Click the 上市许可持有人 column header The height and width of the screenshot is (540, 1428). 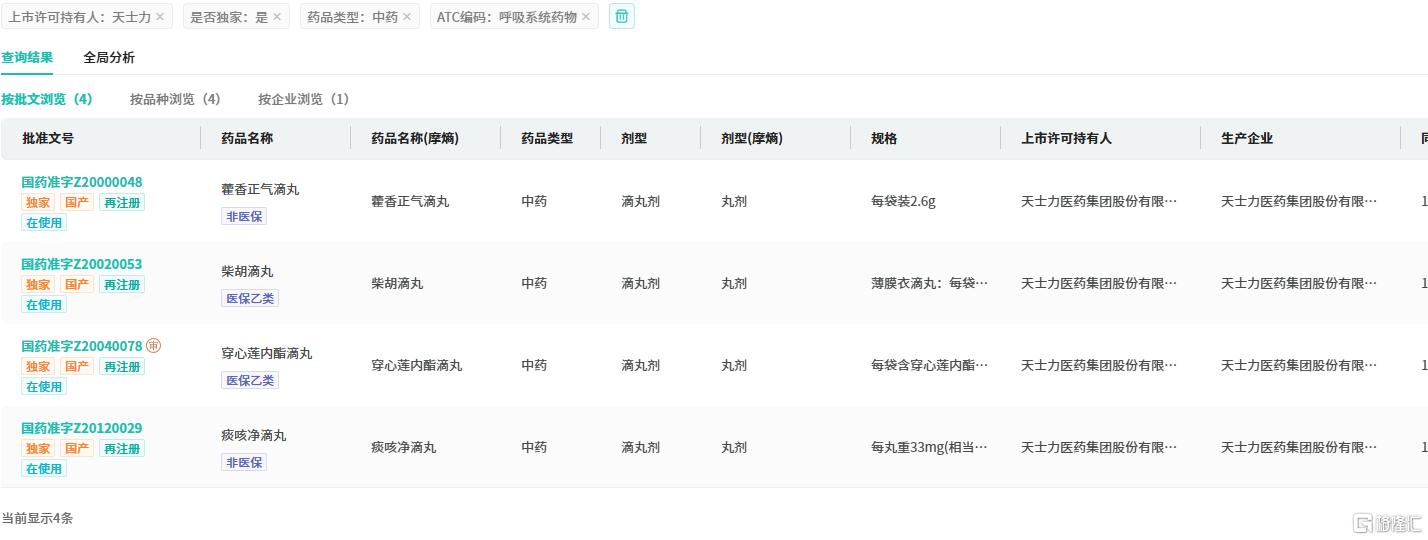pyautogui.click(x=1066, y=138)
